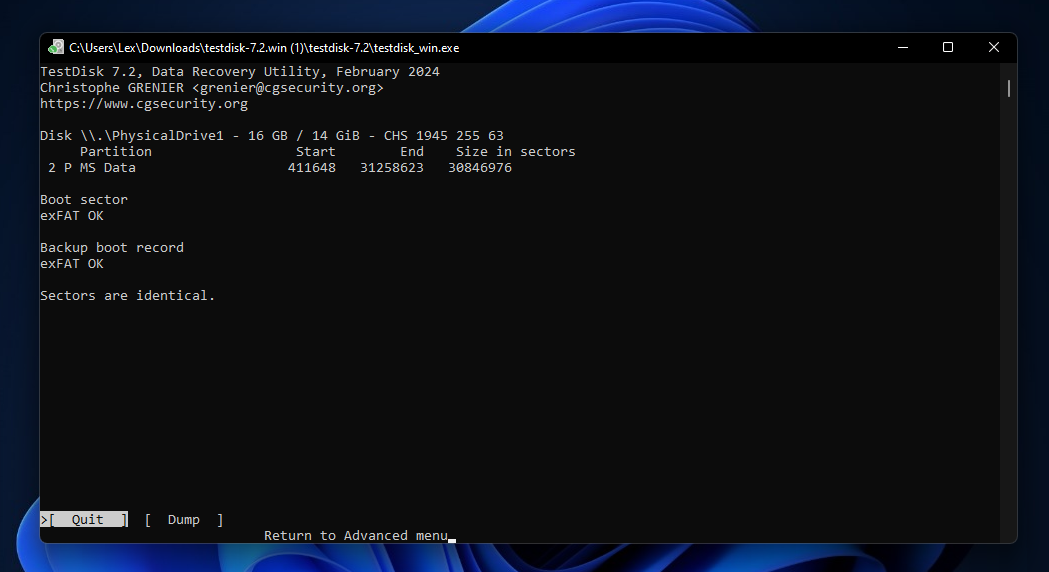Click the window title path text
This screenshot has height=572, width=1049.
pos(264,47)
